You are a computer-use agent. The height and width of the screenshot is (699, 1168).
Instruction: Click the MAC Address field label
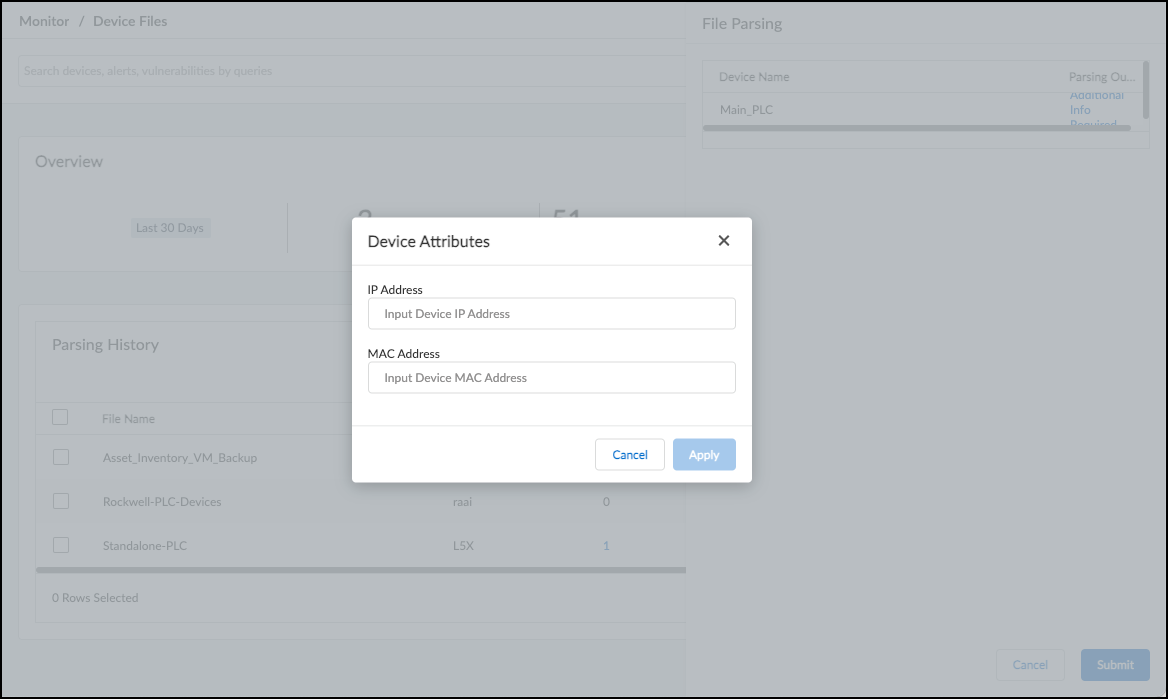tap(404, 353)
